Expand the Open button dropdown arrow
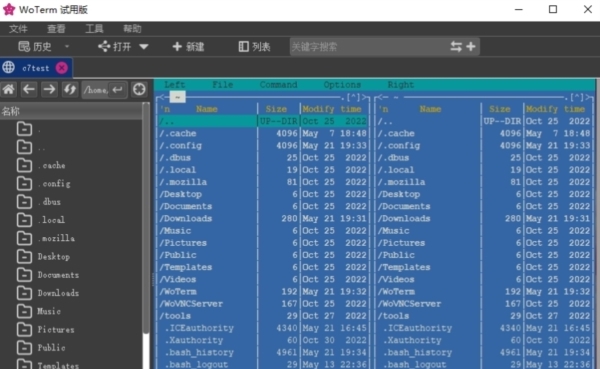 [x=144, y=47]
